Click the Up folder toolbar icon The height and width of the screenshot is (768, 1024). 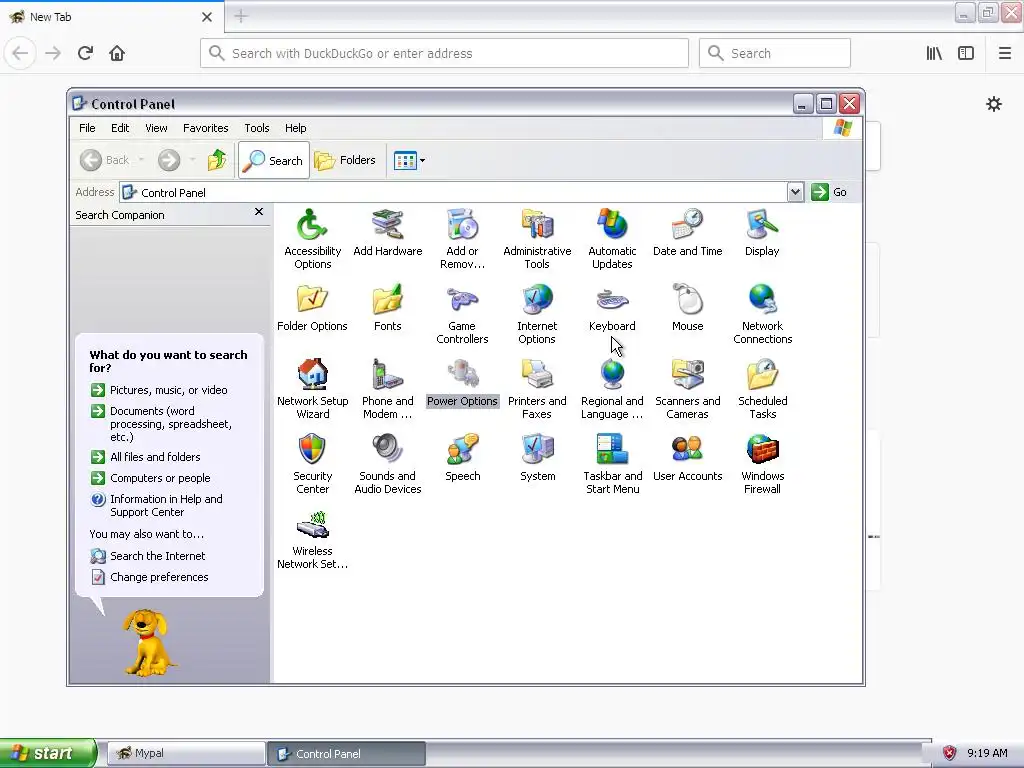[217, 160]
